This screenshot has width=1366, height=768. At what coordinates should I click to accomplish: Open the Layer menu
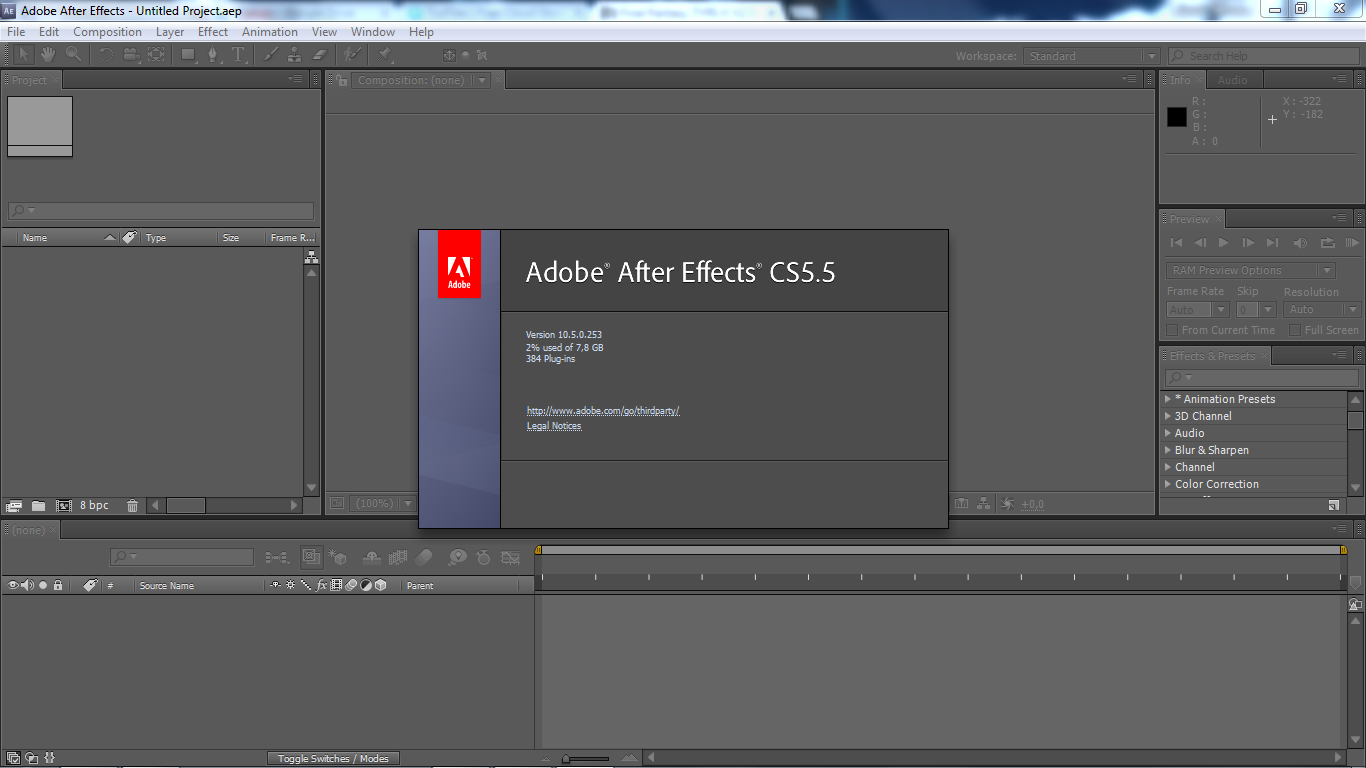pos(170,32)
